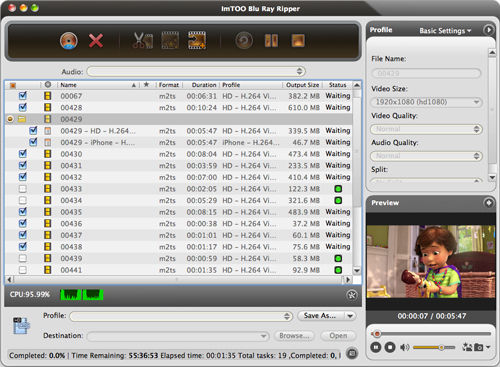
Task: Click the green status icon for 00441
Action: coord(338,270)
